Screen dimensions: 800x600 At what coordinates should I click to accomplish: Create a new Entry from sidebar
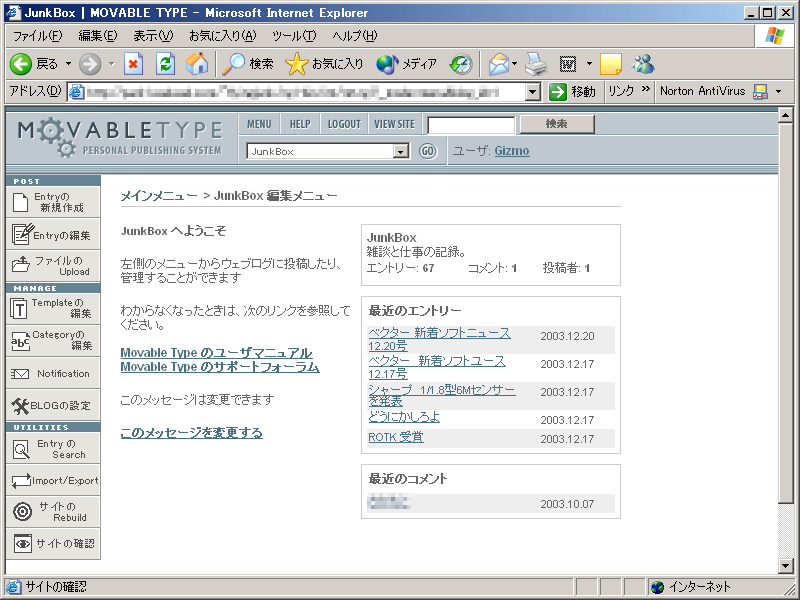[x=53, y=202]
